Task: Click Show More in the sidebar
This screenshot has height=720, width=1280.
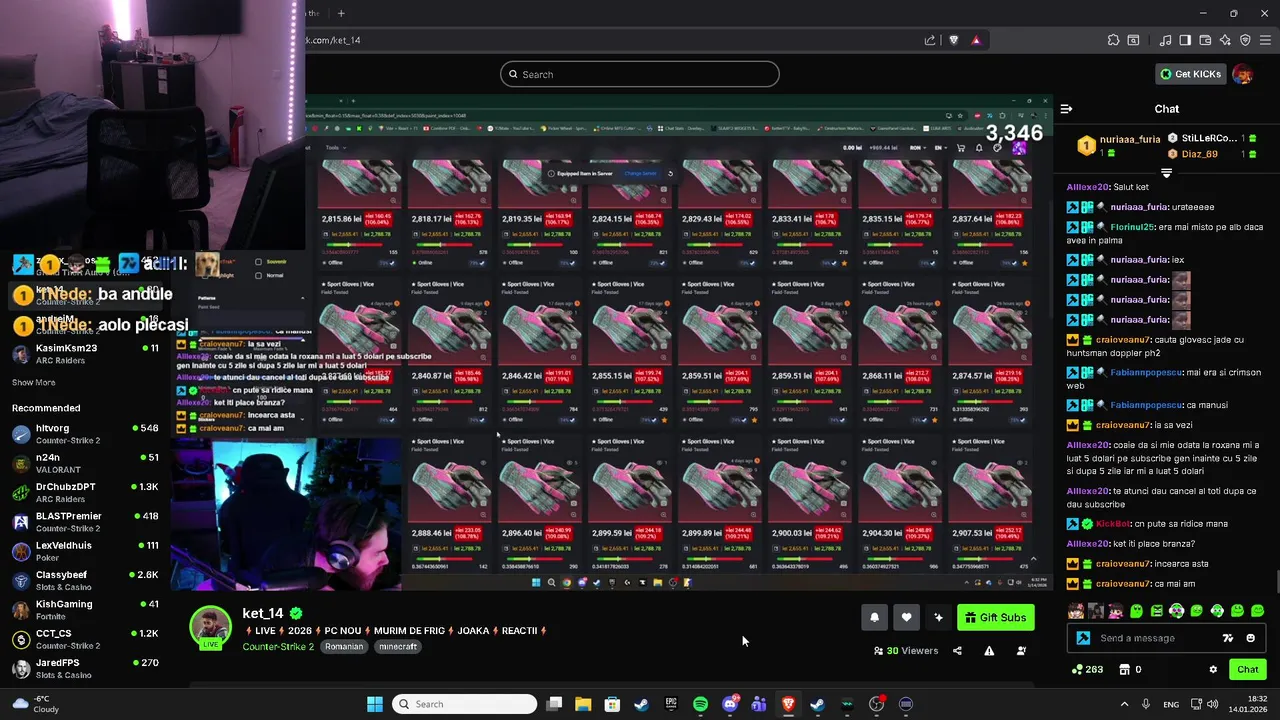Action: pos(34,382)
